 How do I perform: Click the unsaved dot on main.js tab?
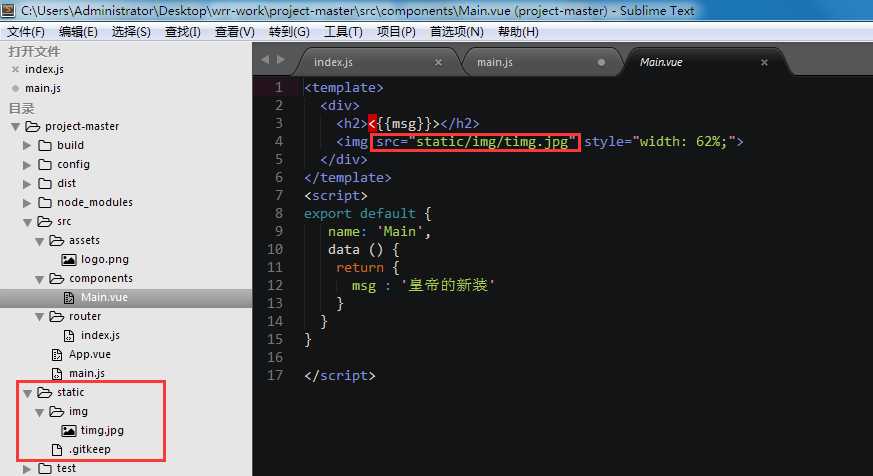pyautogui.click(x=601, y=62)
